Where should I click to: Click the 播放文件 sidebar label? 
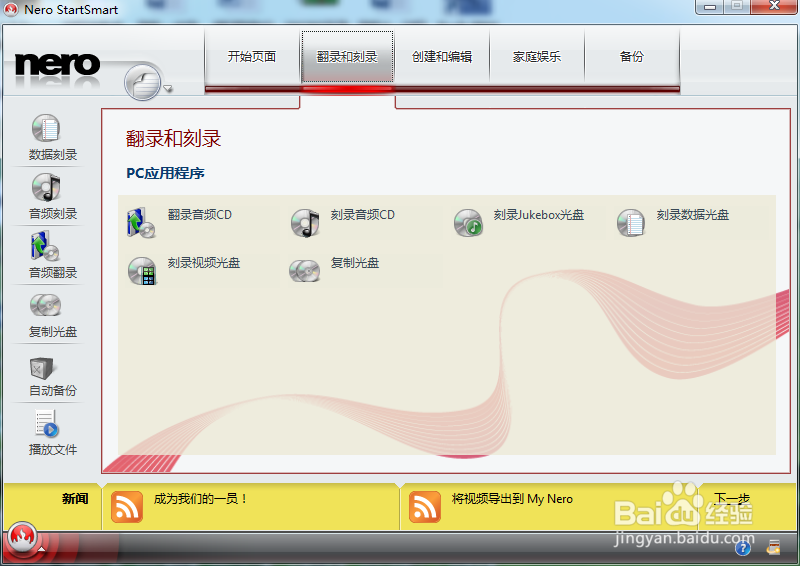click(53, 450)
